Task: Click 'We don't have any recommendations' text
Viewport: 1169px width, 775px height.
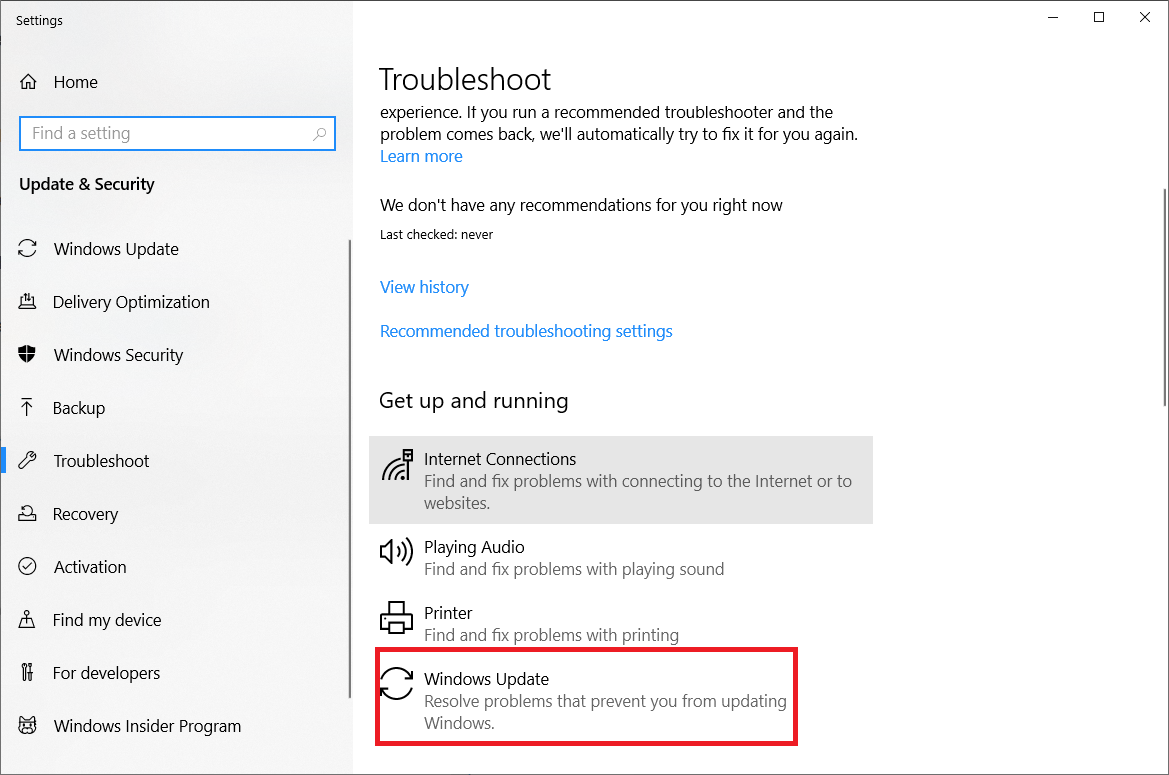Action: point(582,206)
